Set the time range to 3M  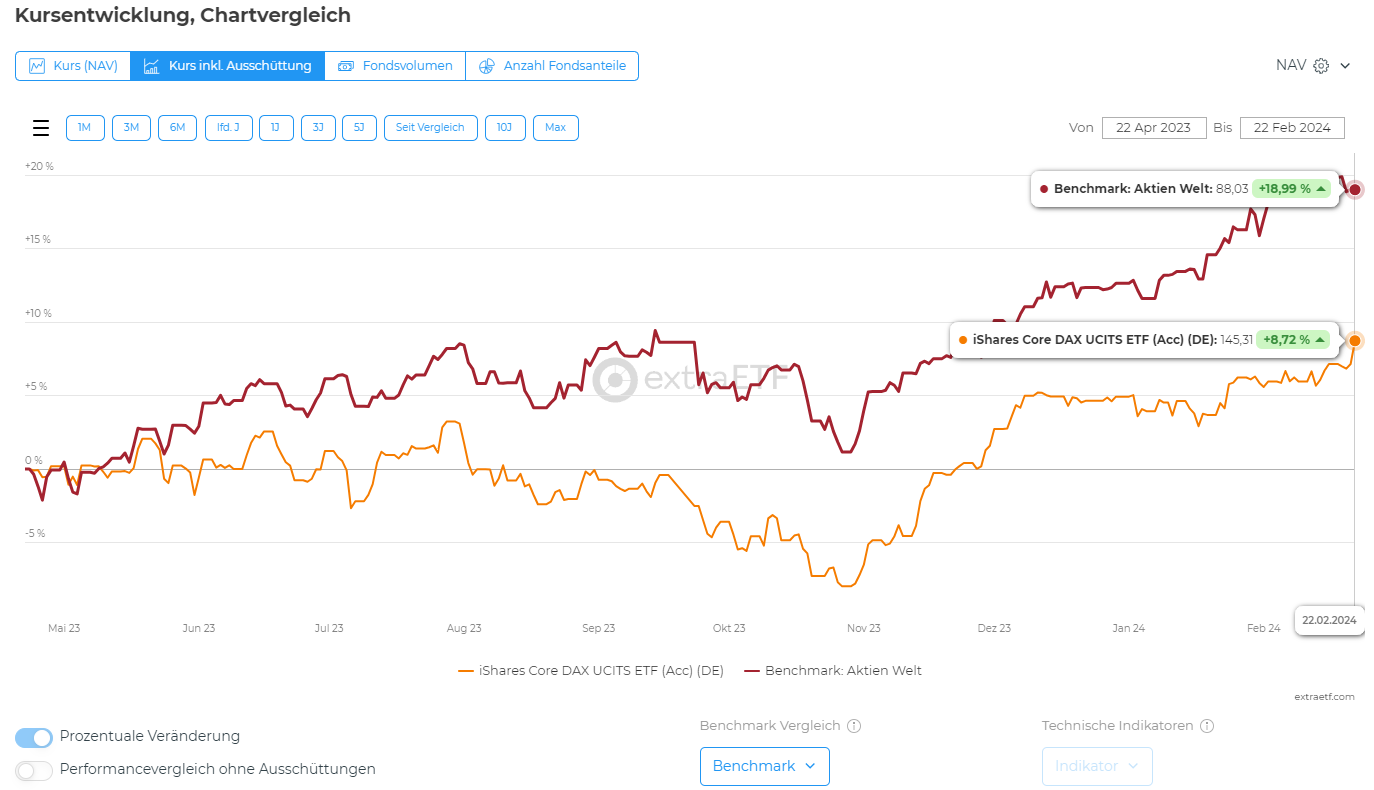coord(131,128)
